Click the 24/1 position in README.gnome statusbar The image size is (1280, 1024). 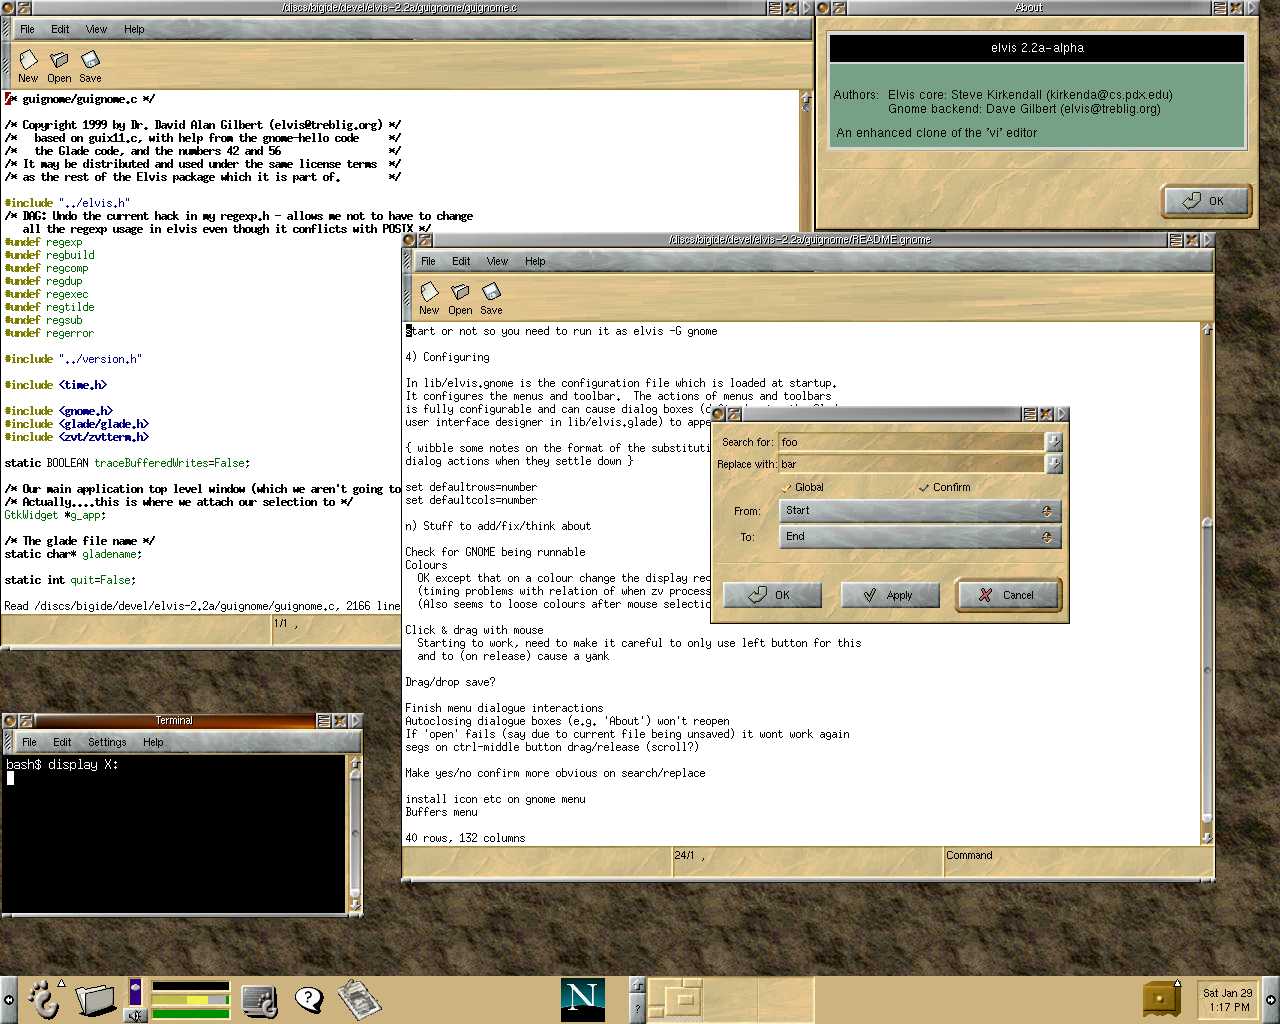(689, 856)
